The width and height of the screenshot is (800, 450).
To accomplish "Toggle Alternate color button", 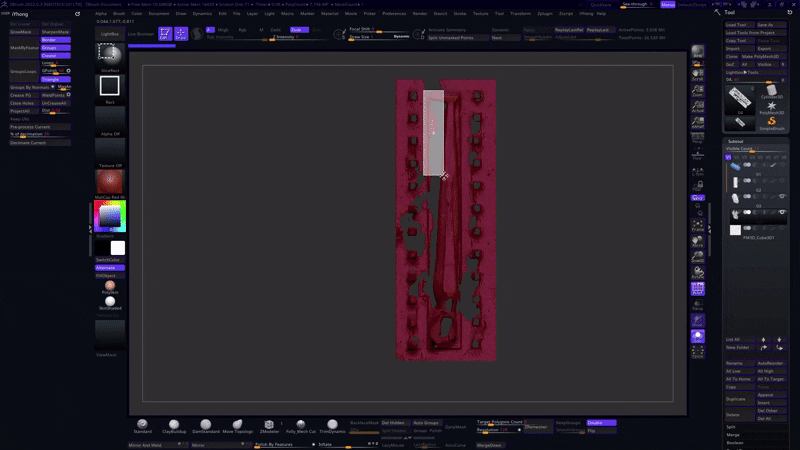I will pos(110,267).
